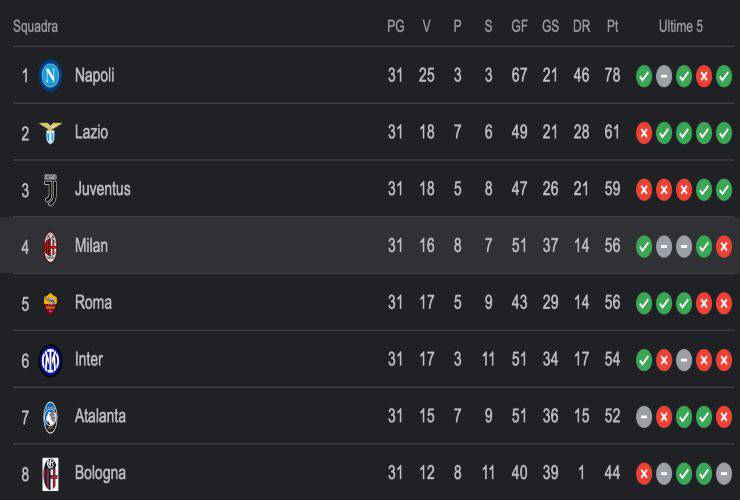Click the Bologna club crest
The width and height of the screenshot is (740, 500).
coord(50,474)
